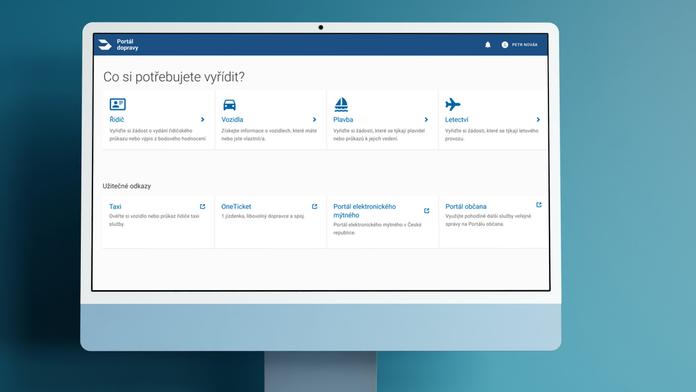The image size is (696, 392).
Task: Open the Řidič section link
Action: click(x=117, y=119)
